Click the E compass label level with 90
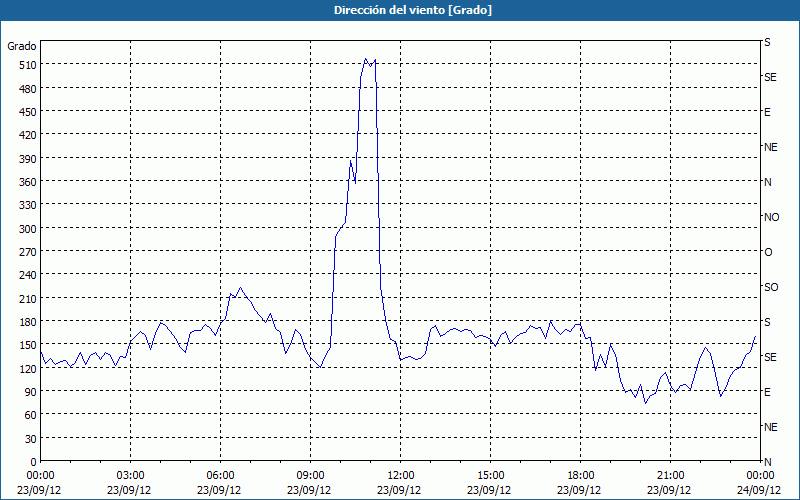800x500 pixels. [767, 392]
